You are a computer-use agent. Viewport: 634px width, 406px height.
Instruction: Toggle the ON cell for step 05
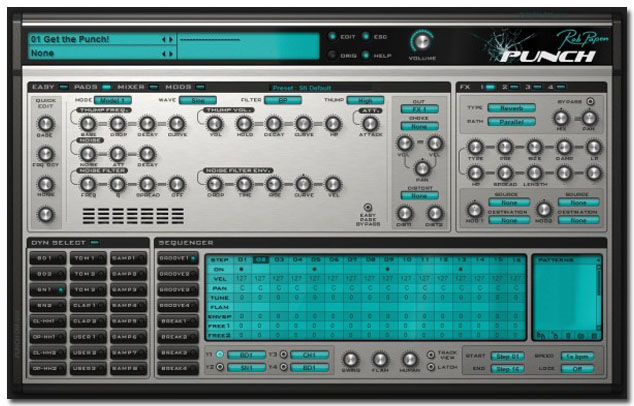[x=315, y=269]
